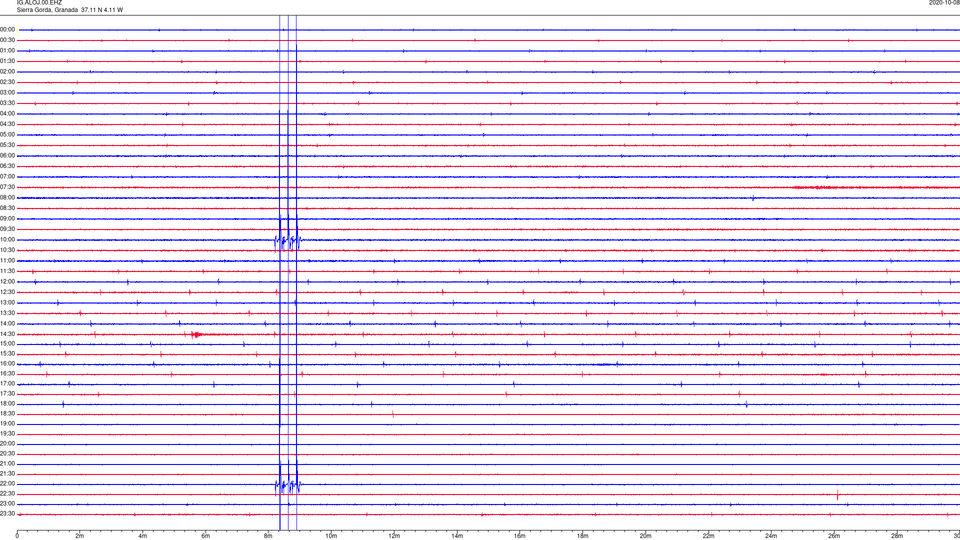Image resolution: width=960 pixels, height=540 pixels.
Task: Select the 14:30 time row label
Action: click(7, 334)
